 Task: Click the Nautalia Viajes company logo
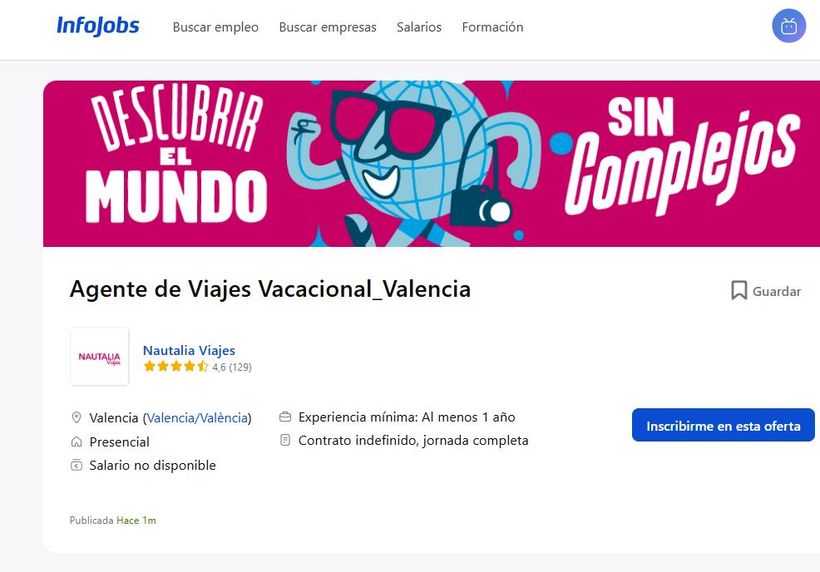[x=99, y=357]
